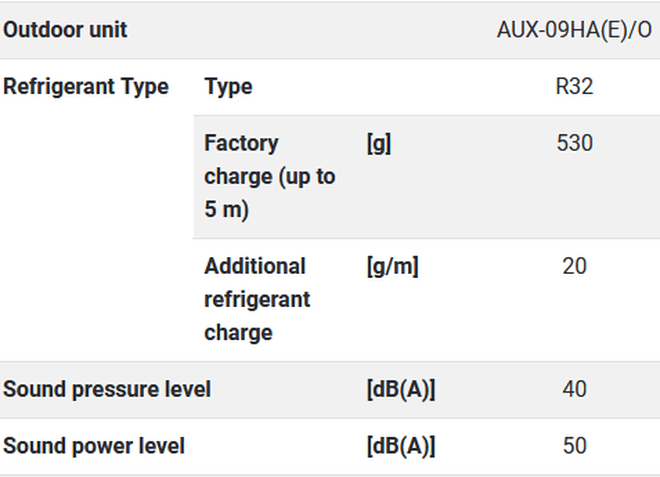Select the [dB(A)] unit for sound power
The height and width of the screenshot is (477, 660).
[401, 446]
